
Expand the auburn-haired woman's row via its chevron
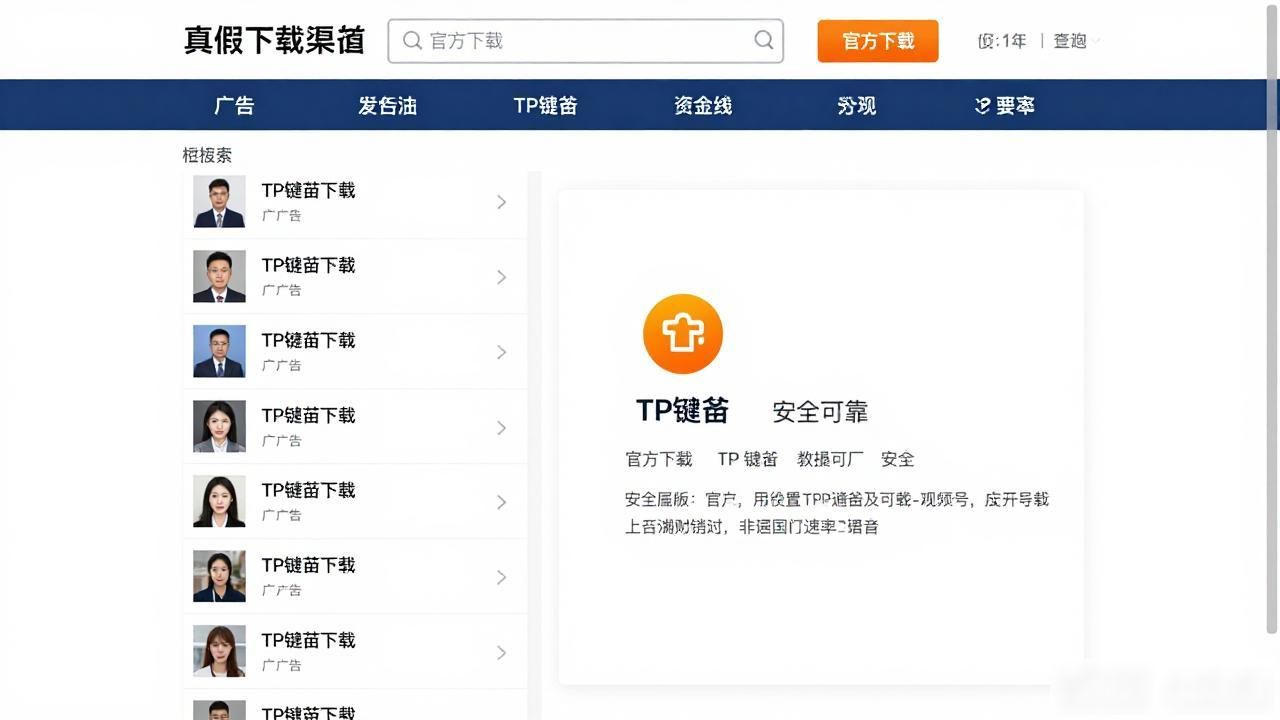502,652
